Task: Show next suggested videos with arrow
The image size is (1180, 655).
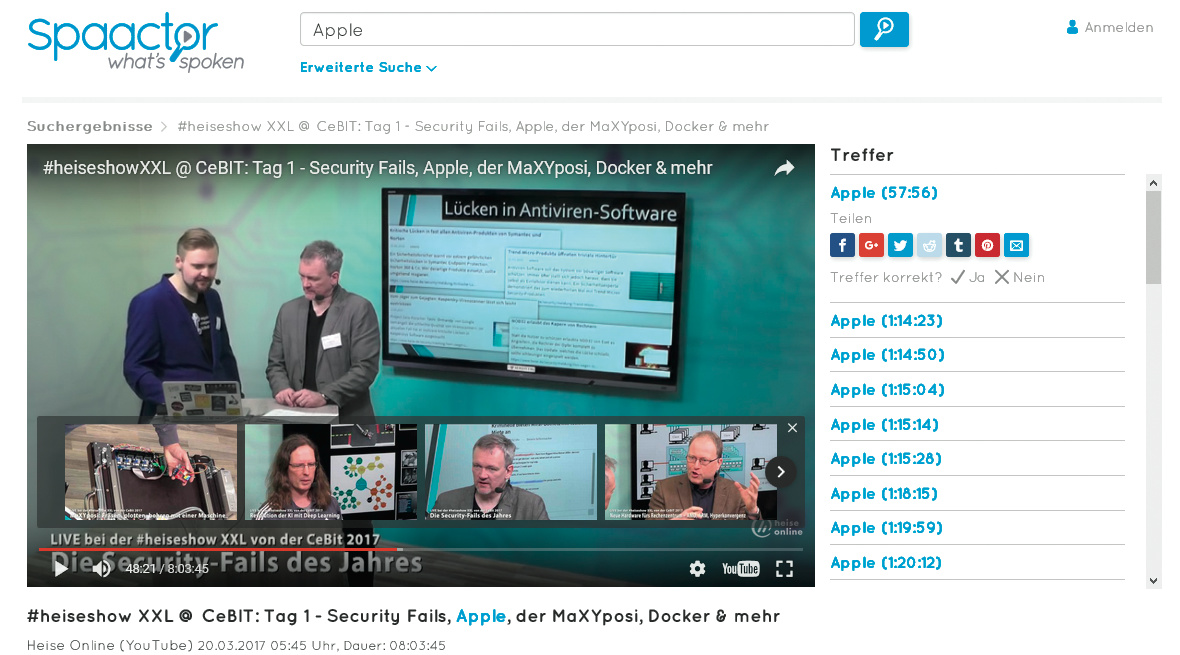Action: tap(780, 472)
